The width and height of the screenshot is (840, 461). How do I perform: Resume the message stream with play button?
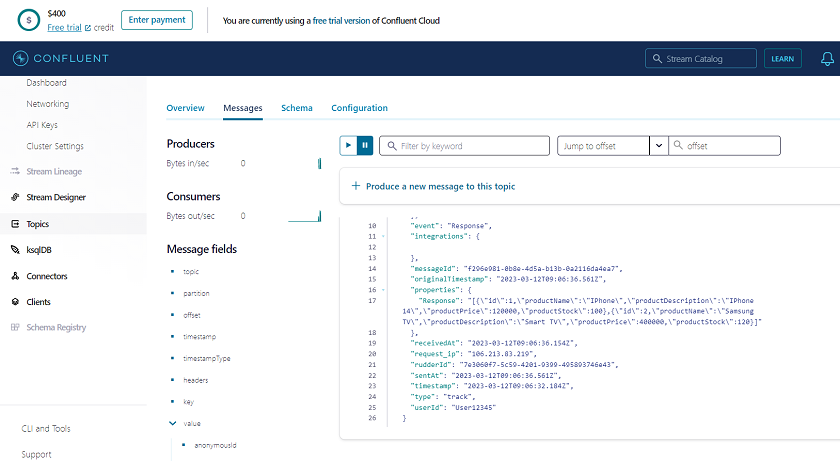[x=348, y=146]
